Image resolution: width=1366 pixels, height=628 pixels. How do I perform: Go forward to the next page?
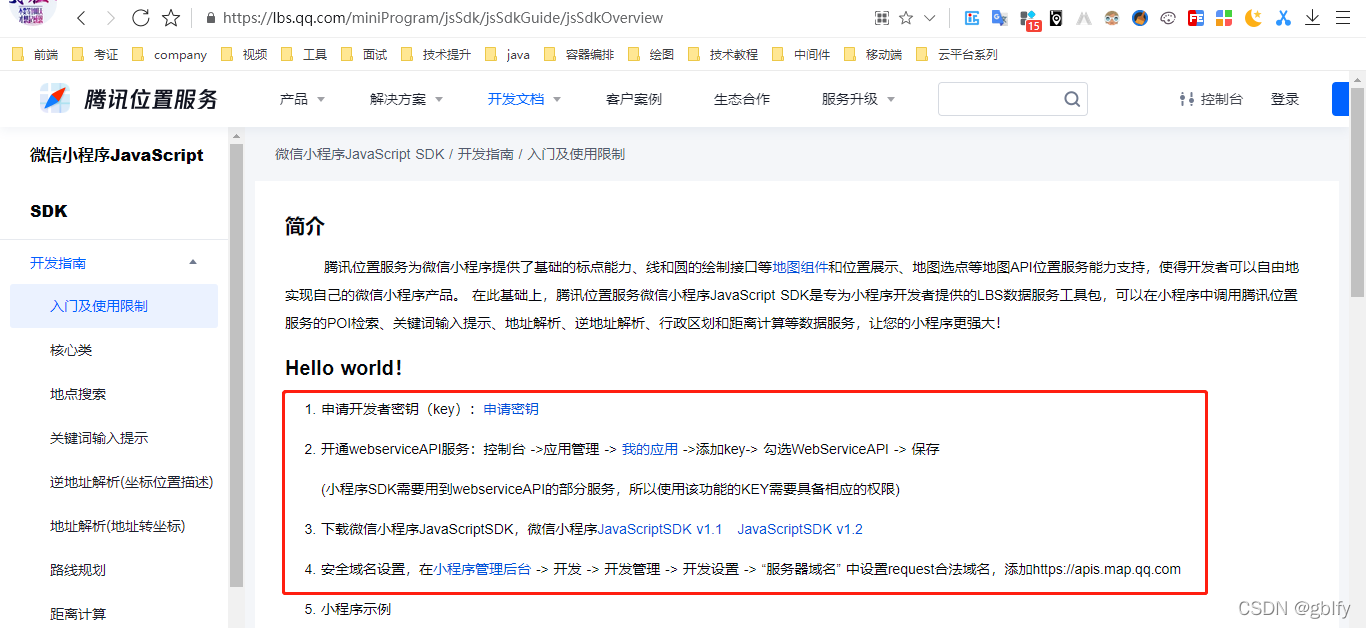pos(110,18)
